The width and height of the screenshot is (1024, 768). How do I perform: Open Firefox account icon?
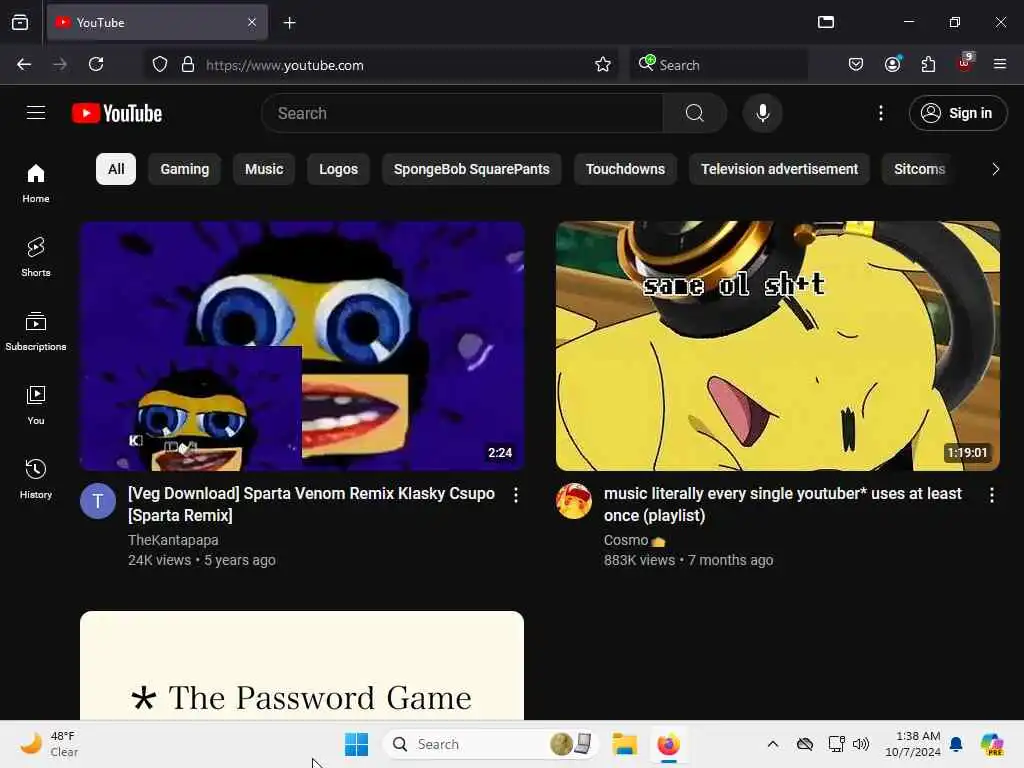click(x=892, y=64)
